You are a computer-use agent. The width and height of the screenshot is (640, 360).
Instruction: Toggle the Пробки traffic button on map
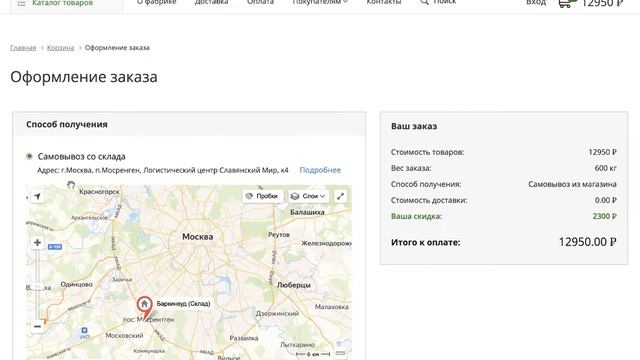pos(263,196)
